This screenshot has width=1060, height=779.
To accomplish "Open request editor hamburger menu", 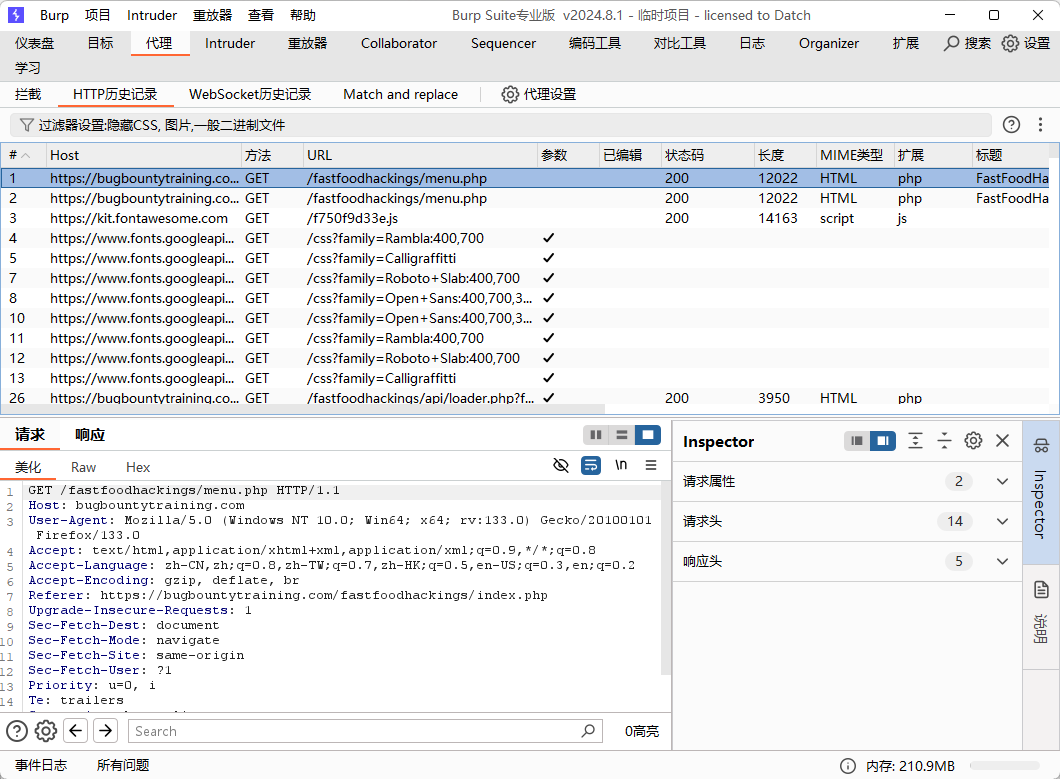I will pyautogui.click(x=651, y=465).
